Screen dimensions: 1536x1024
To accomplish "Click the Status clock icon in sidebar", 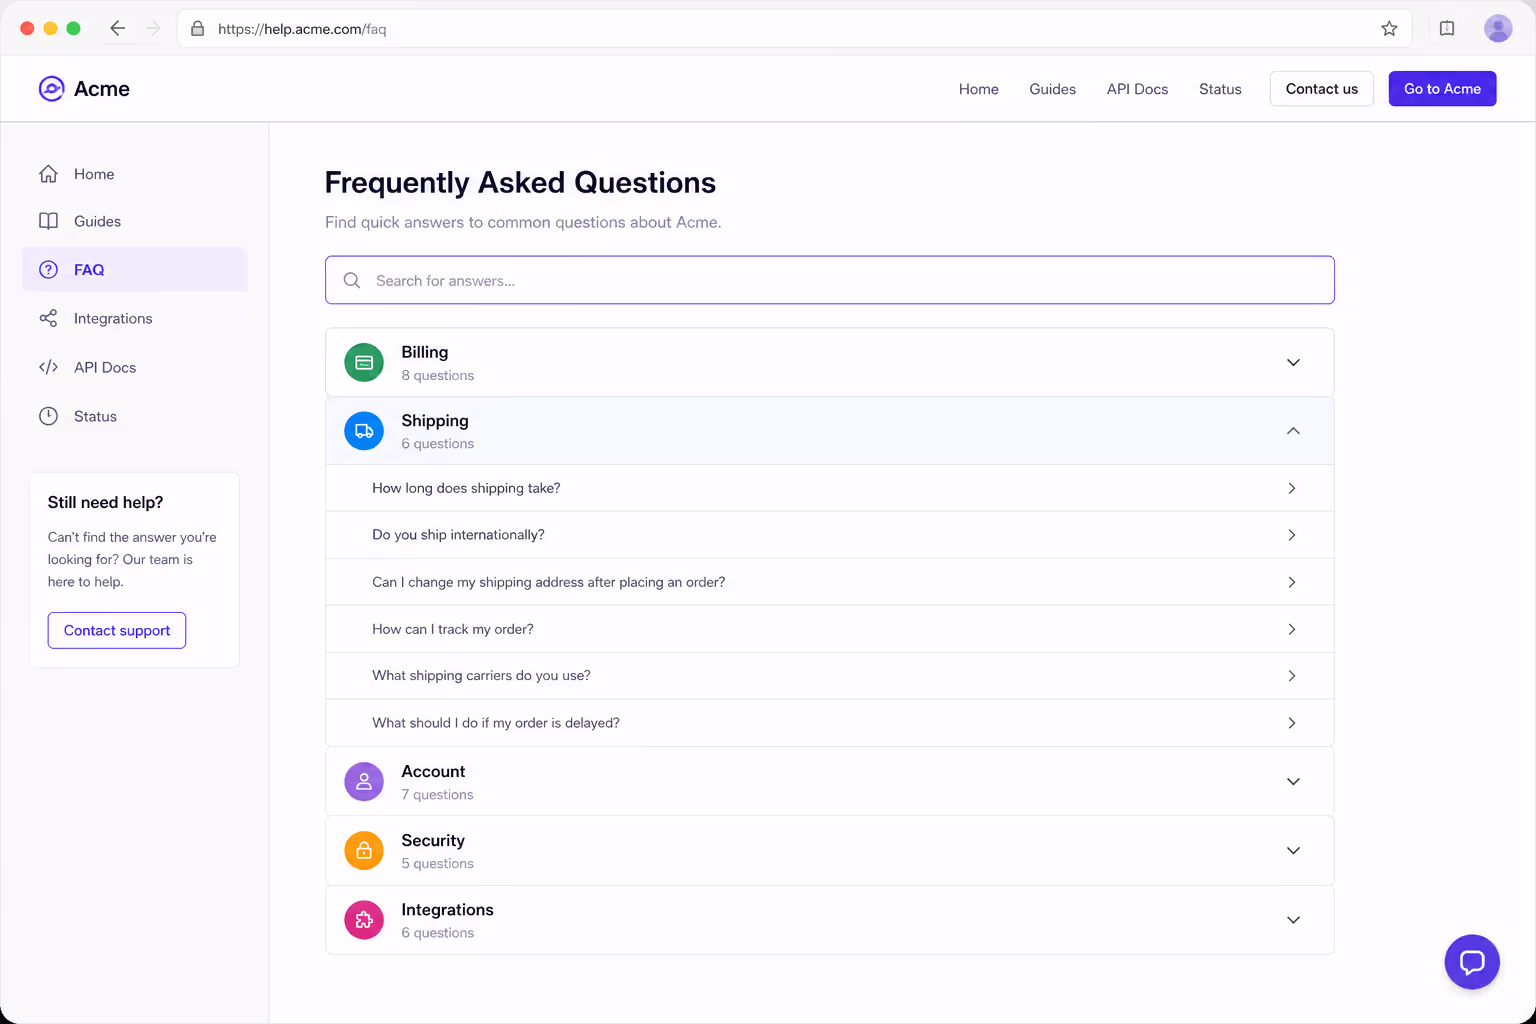I will point(48,416).
